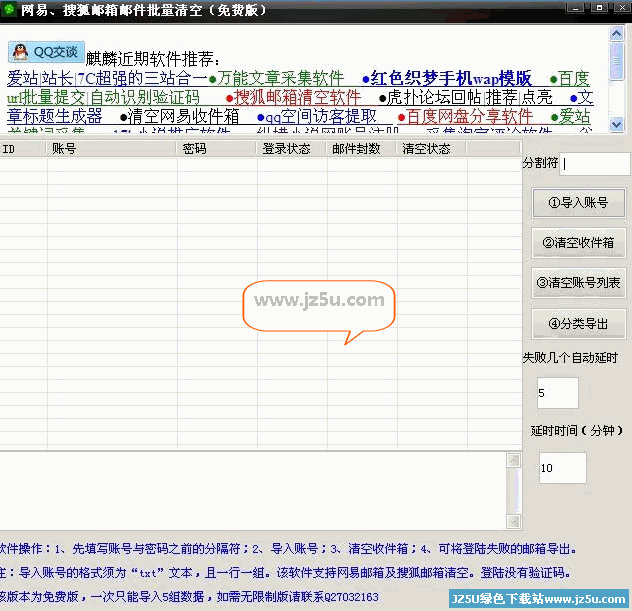Click the log box scroll up arrow
Image resolution: width=632 pixels, height=611 pixels.
tap(514, 460)
